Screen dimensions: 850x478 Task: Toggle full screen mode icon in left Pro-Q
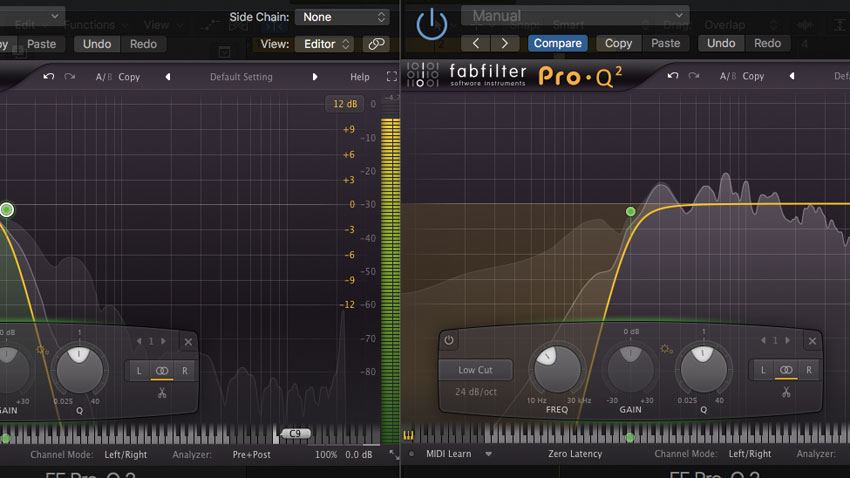[391, 76]
